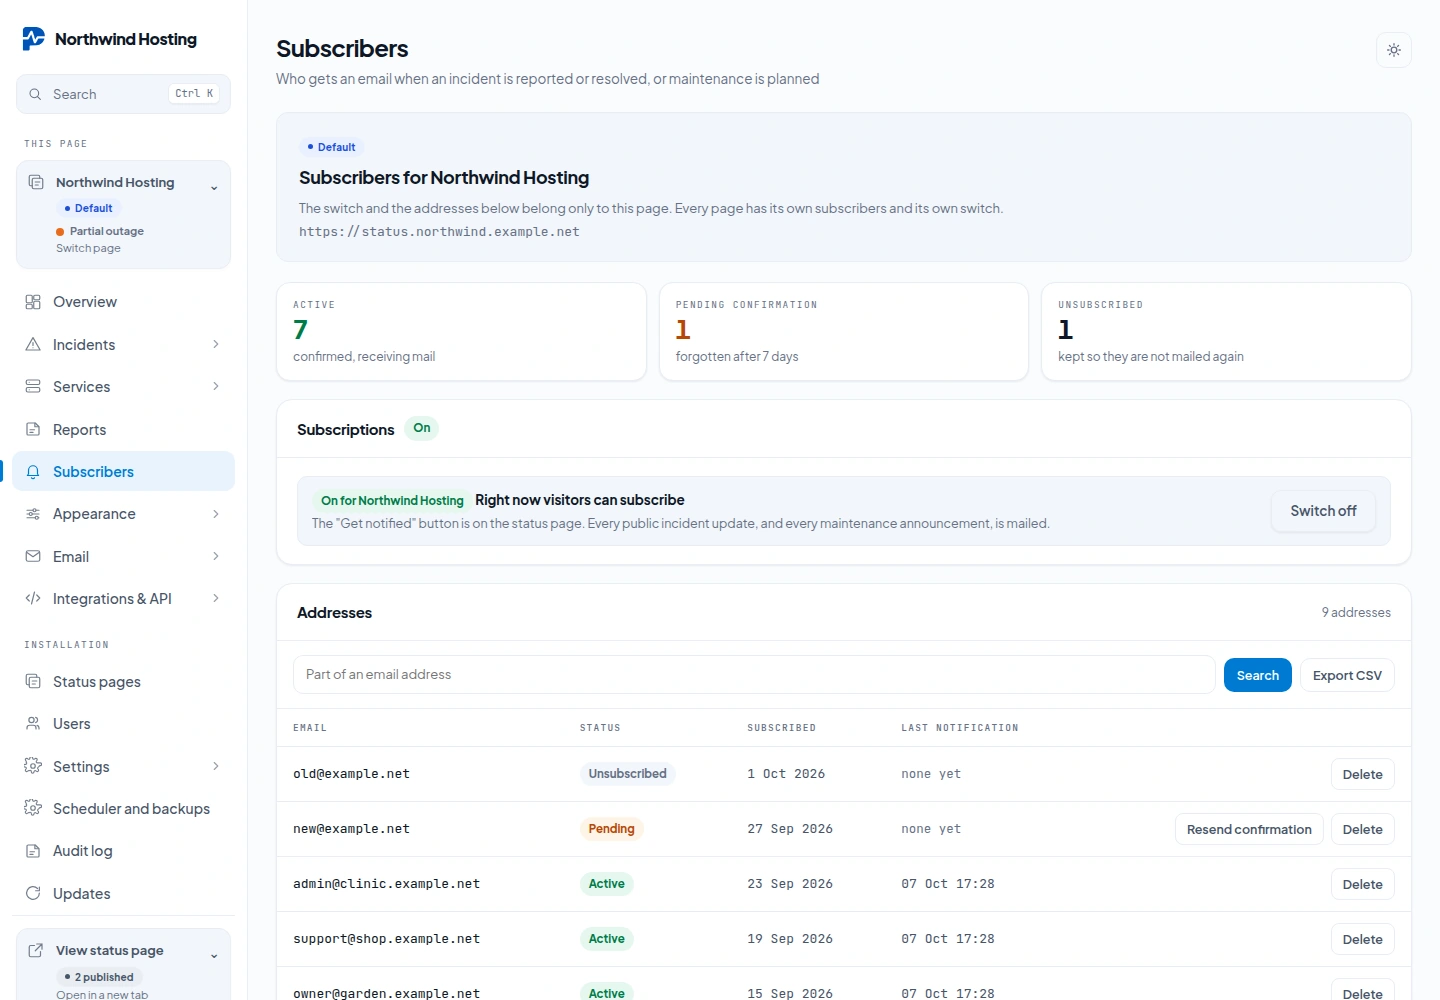
Task: Click the Updates refresh icon
Action: [33, 893]
